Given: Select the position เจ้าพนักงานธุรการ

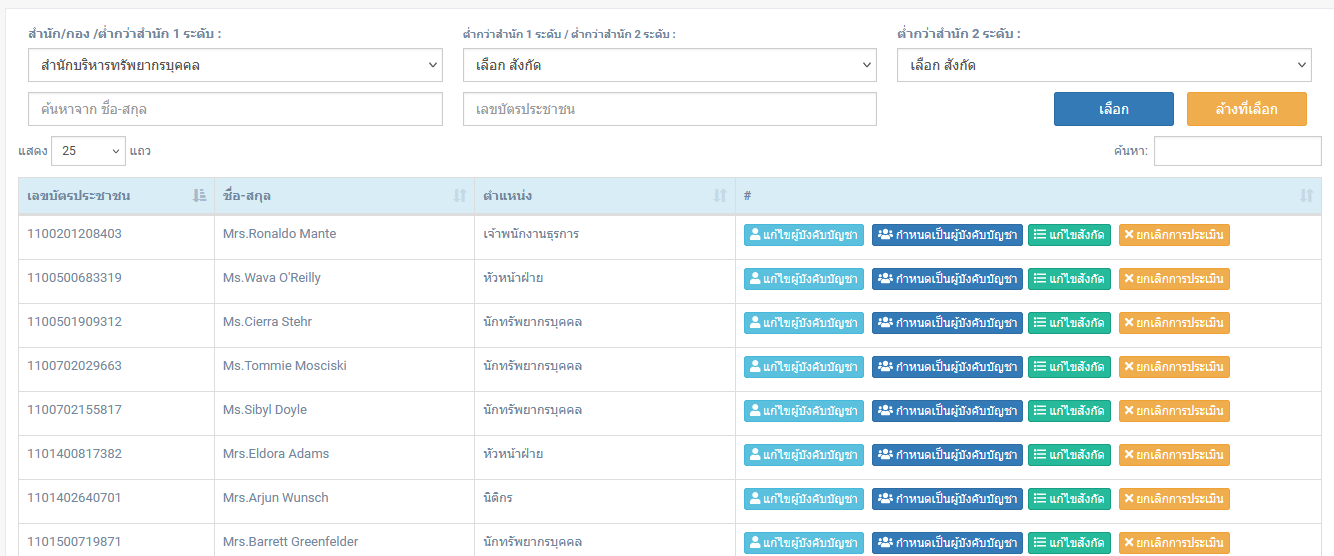Looking at the screenshot, I should 531,234.
